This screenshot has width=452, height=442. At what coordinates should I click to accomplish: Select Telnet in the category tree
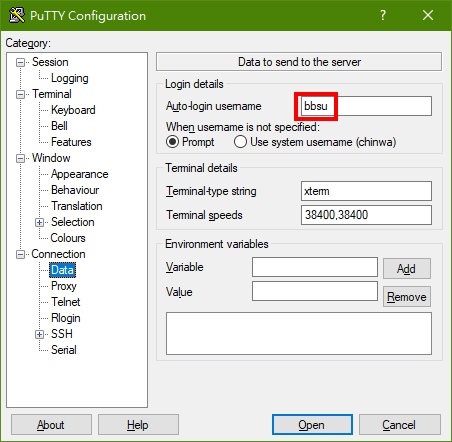[66, 302]
